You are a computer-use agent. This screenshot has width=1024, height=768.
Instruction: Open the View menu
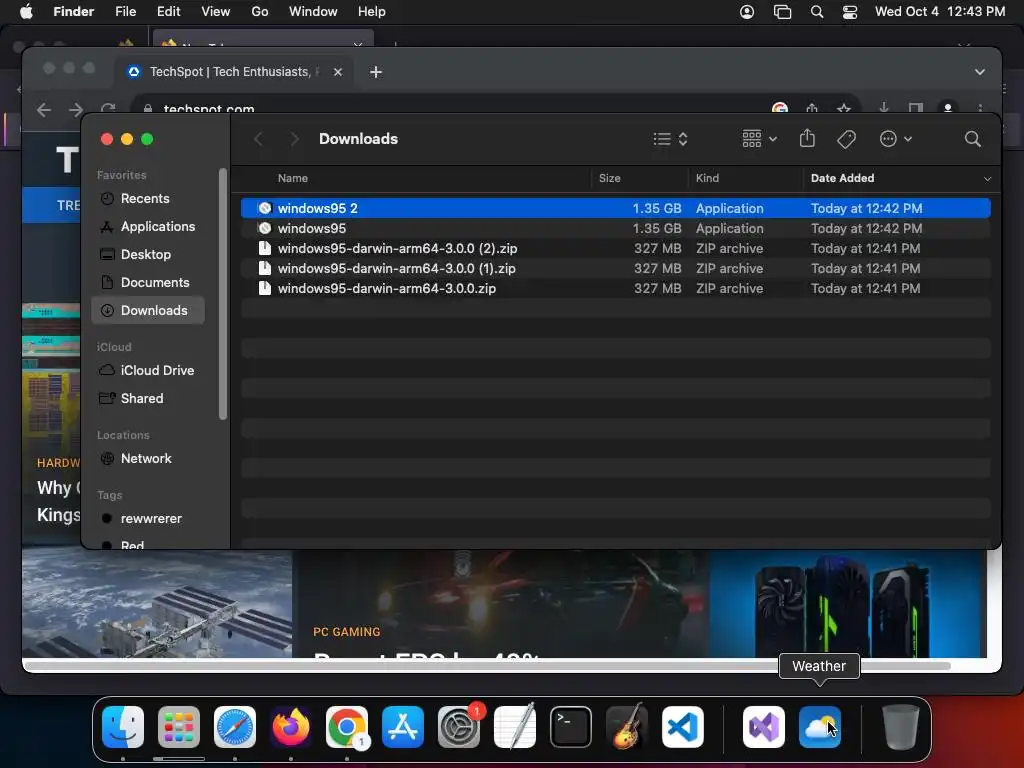[x=216, y=12]
